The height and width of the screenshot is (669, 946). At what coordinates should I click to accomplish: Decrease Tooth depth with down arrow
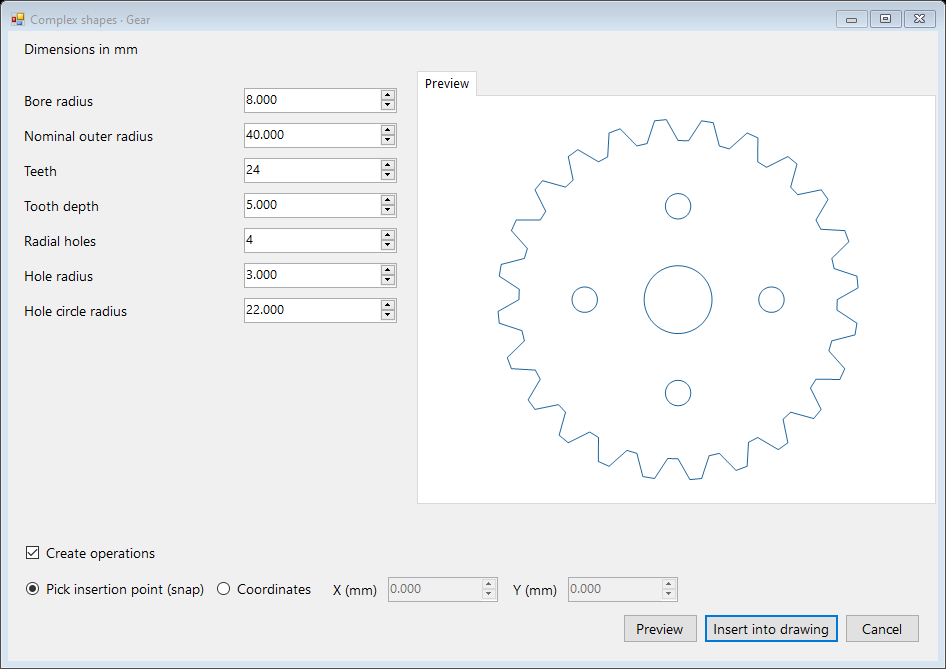click(388, 210)
